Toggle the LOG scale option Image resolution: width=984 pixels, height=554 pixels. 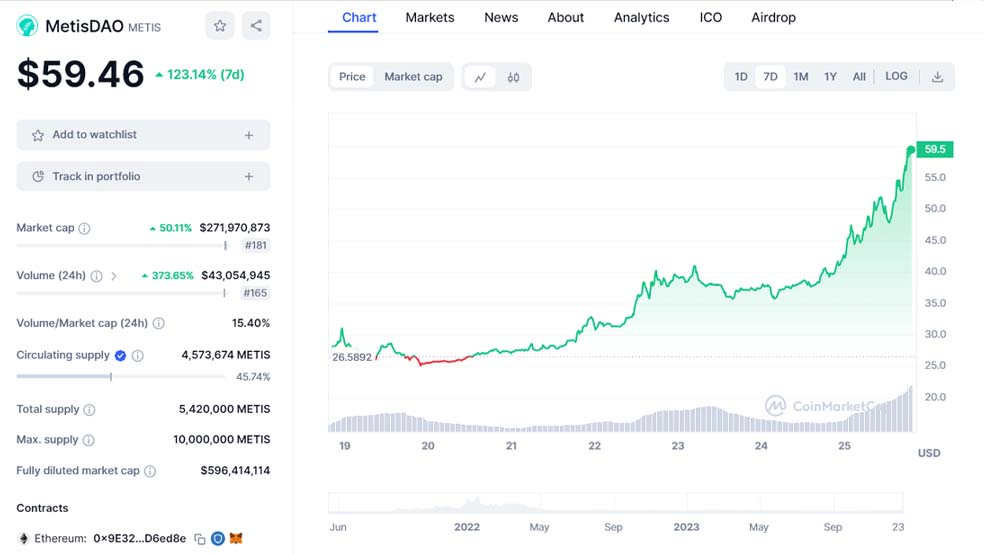896,77
